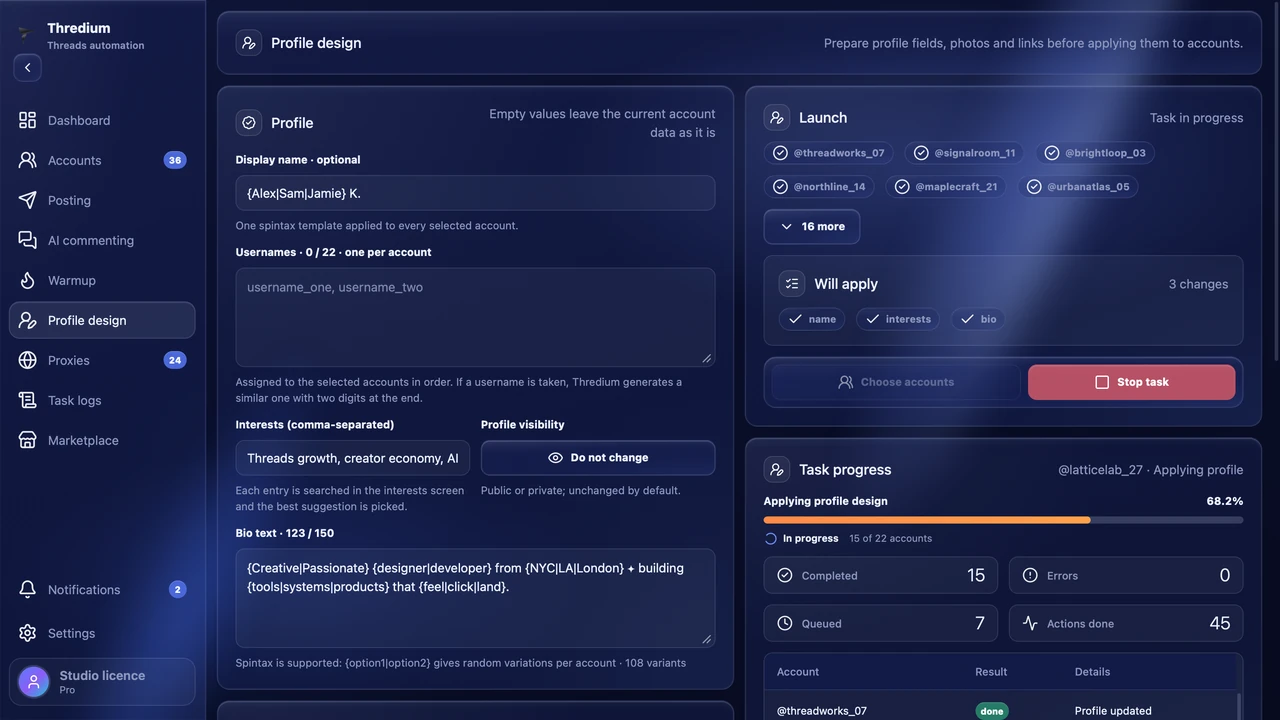This screenshot has width=1280, height=720.
Task: Click the Posting paper-plane icon
Action: (x=28, y=200)
